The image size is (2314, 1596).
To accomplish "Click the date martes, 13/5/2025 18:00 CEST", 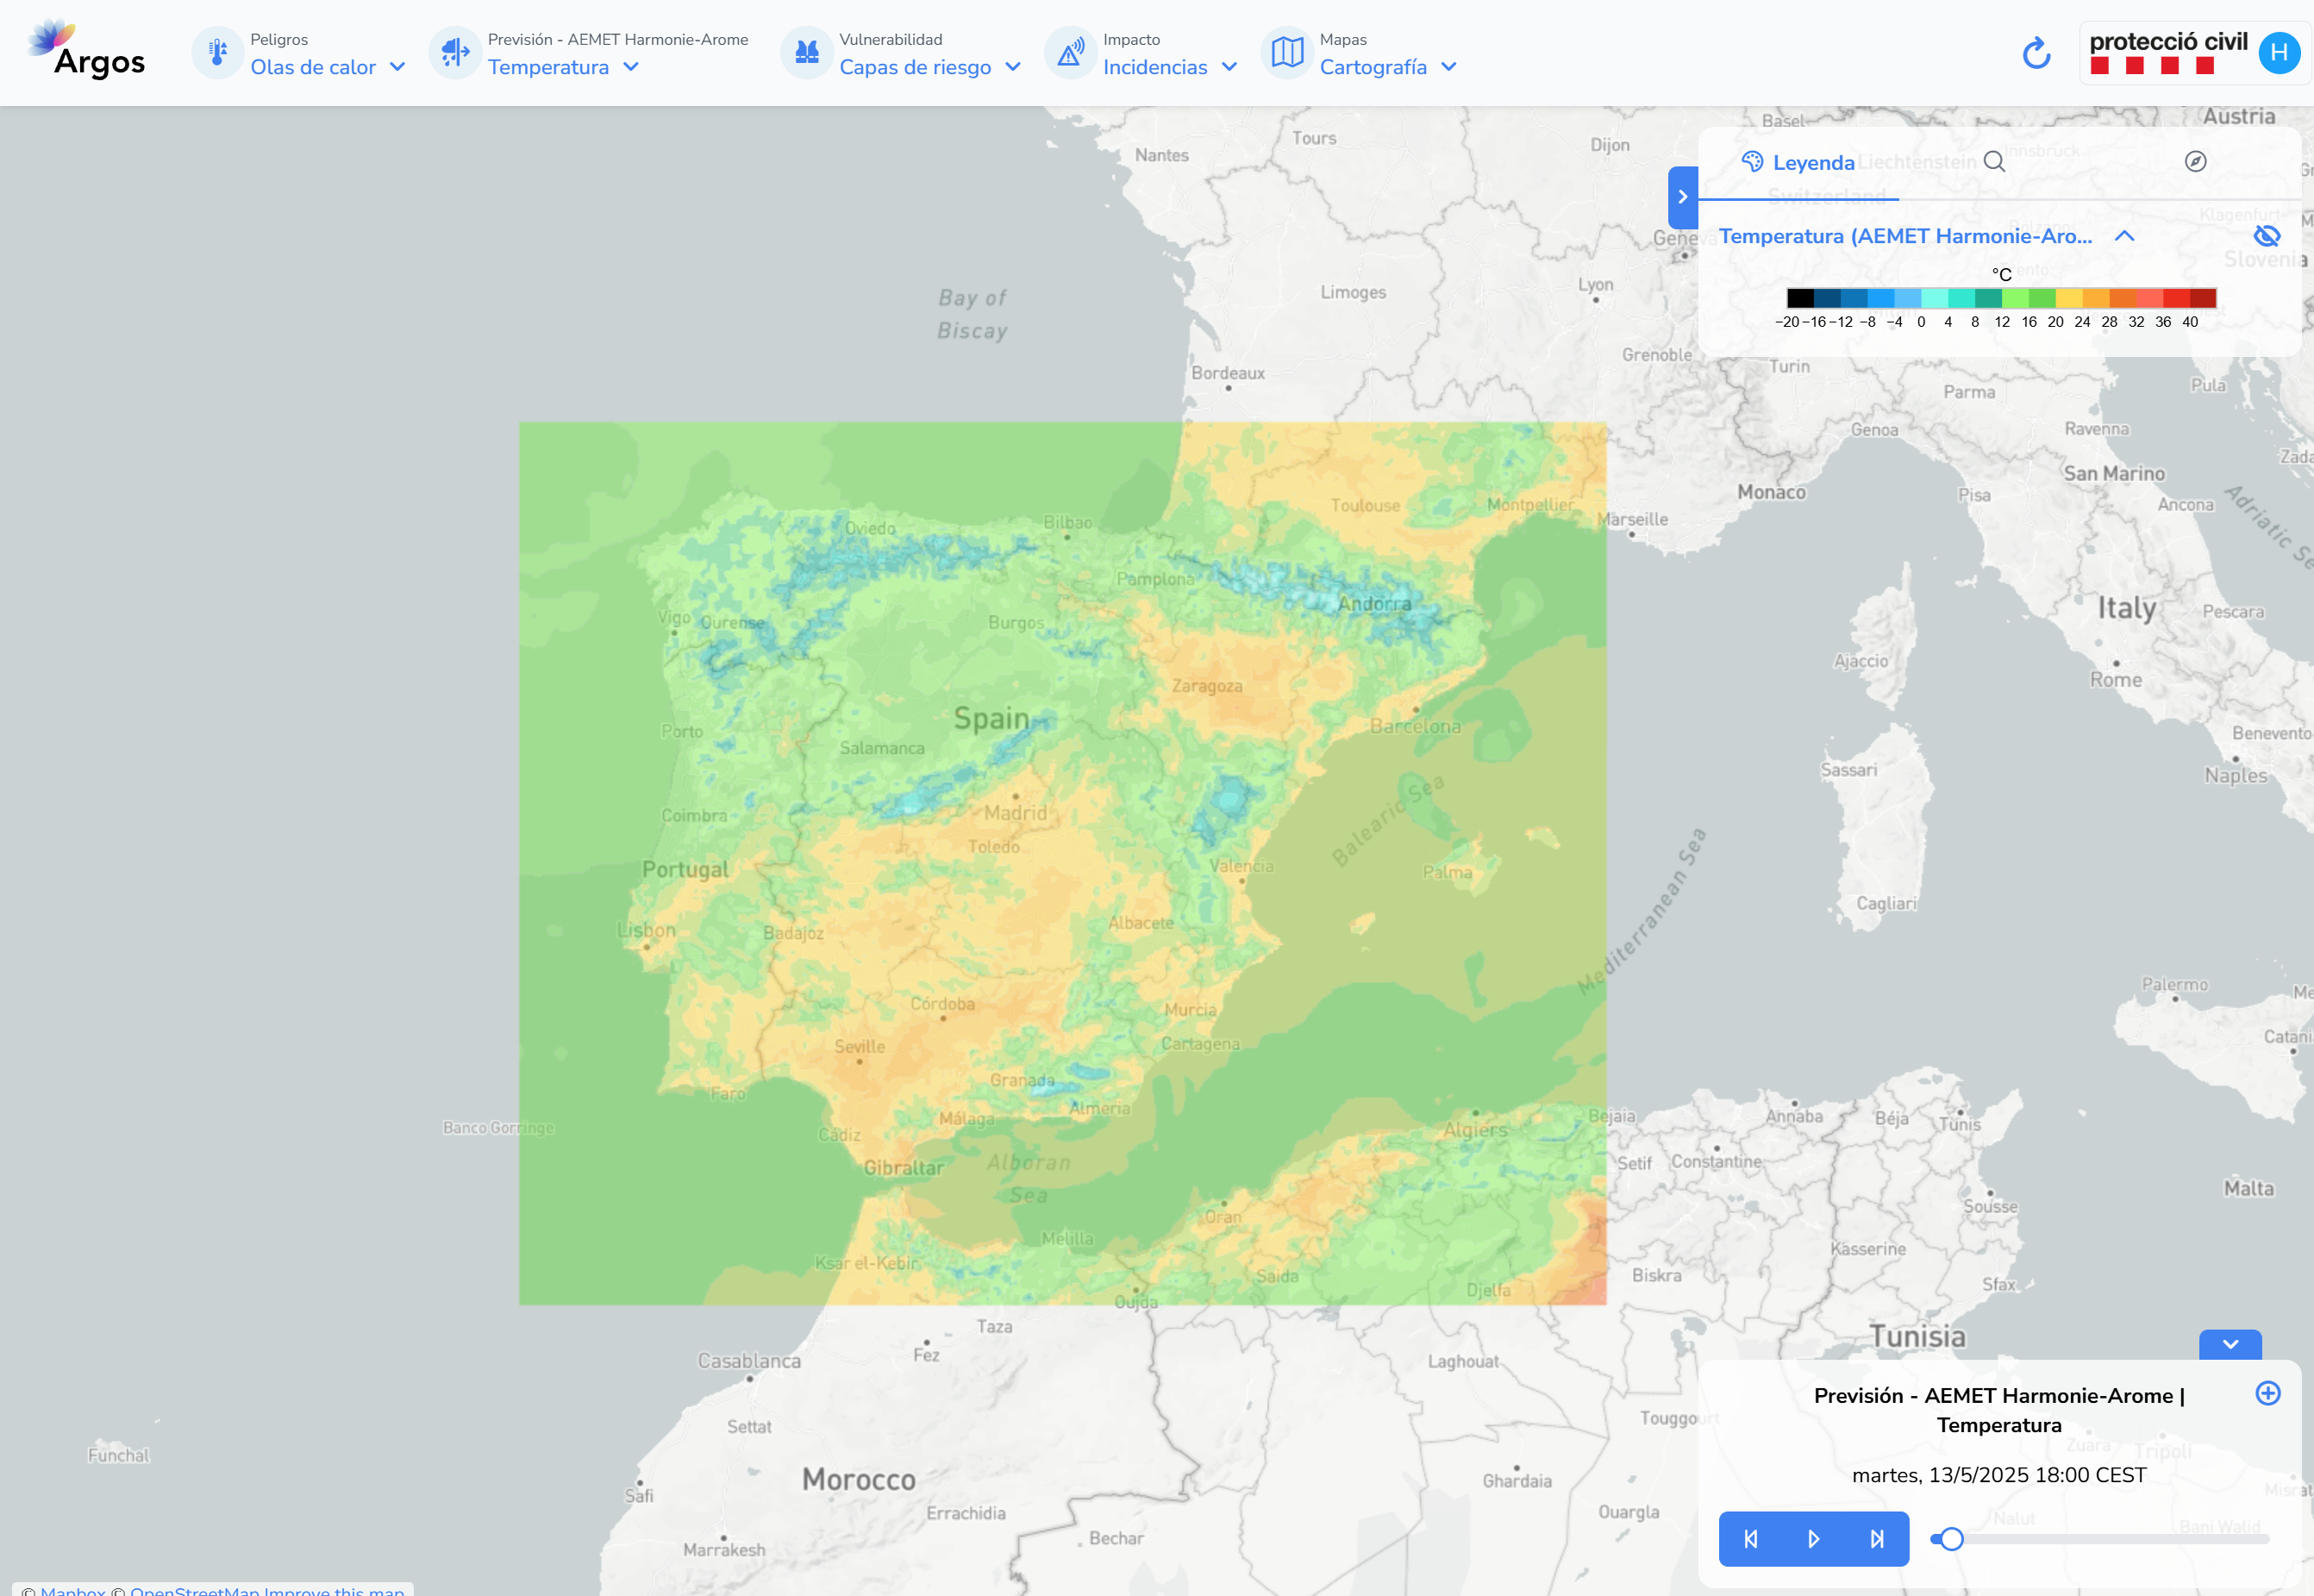I will coord(1999,1475).
